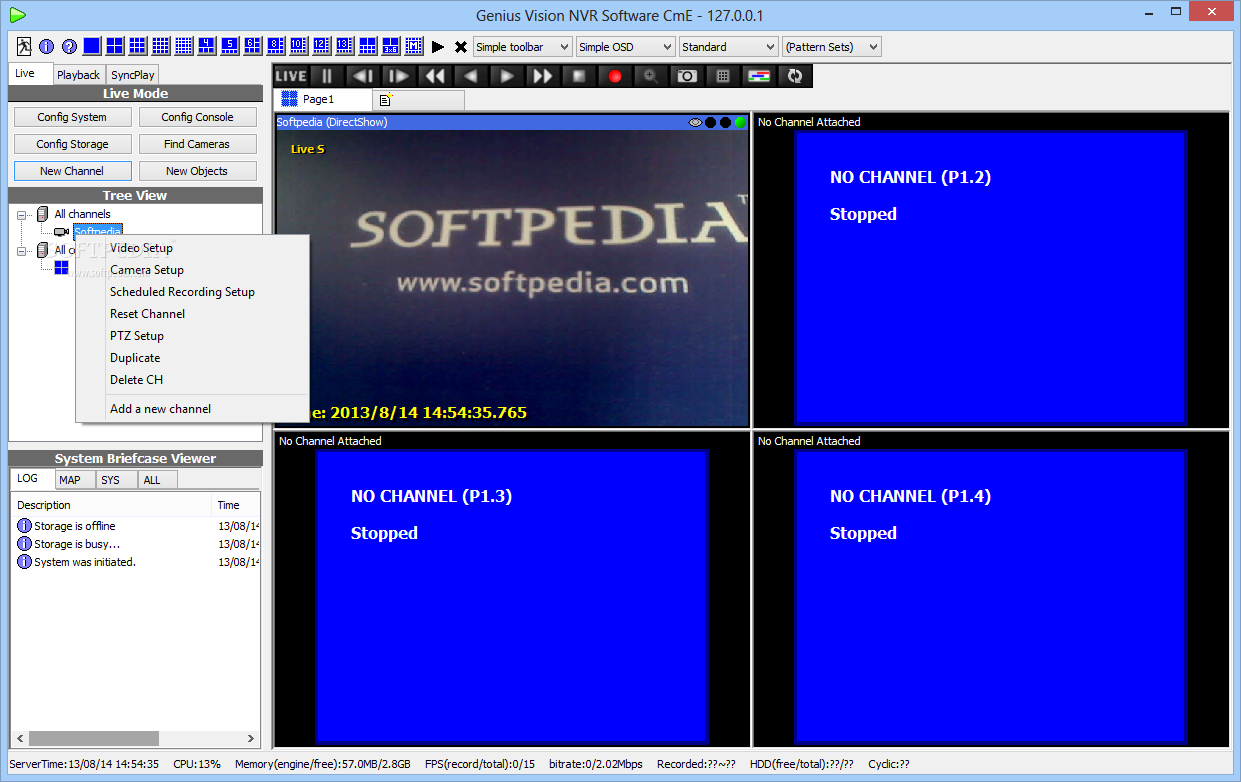Screen dimensions: 1241x782
Task: Open the Standard dropdown
Action: pos(728,46)
